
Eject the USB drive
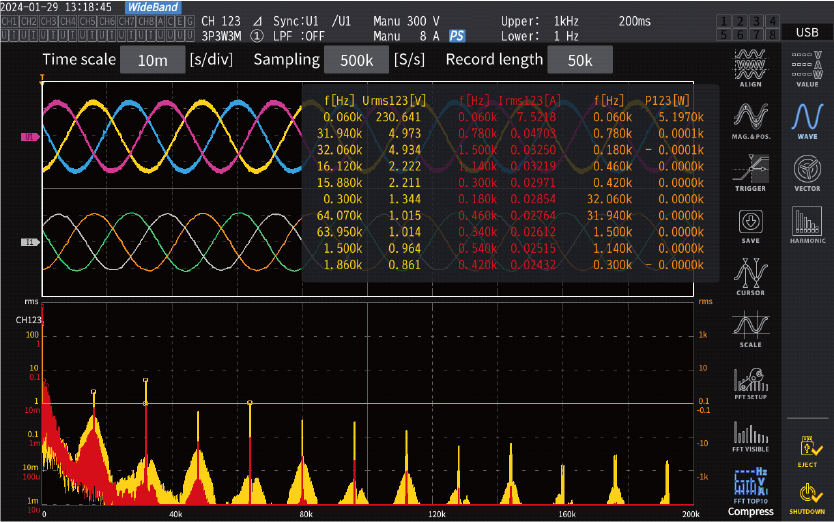coord(807,449)
